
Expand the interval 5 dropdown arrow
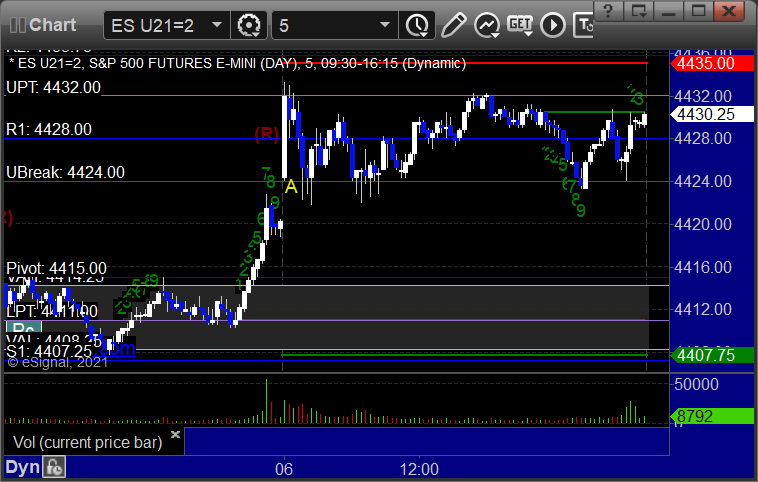pyautogui.click(x=385, y=24)
